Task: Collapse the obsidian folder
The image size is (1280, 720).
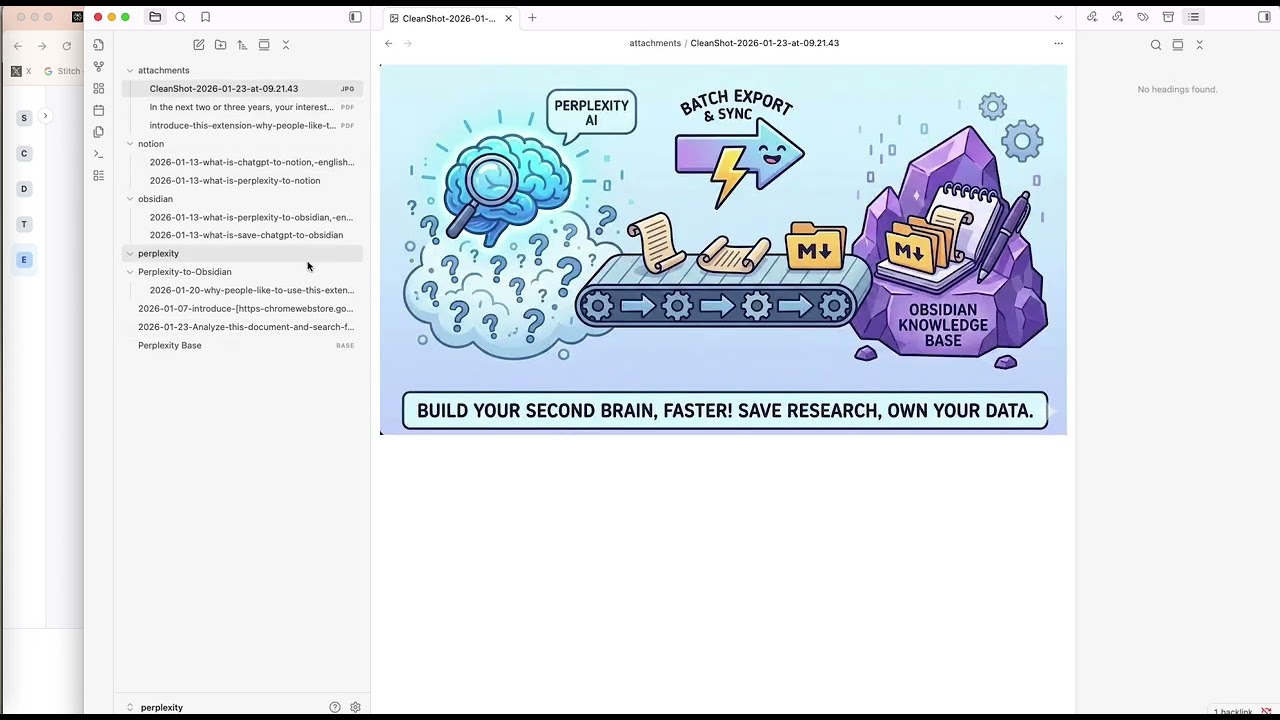Action: pos(130,199)
